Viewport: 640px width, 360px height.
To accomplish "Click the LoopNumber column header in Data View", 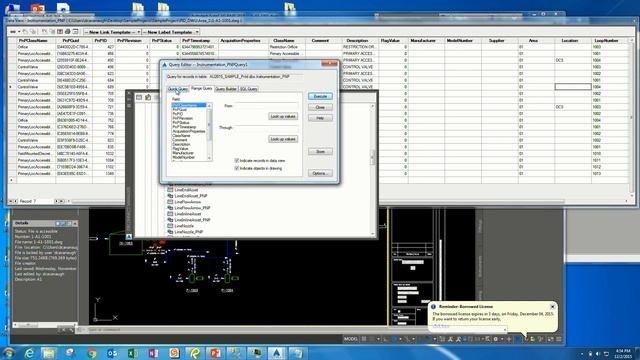I will pos(606,41).
